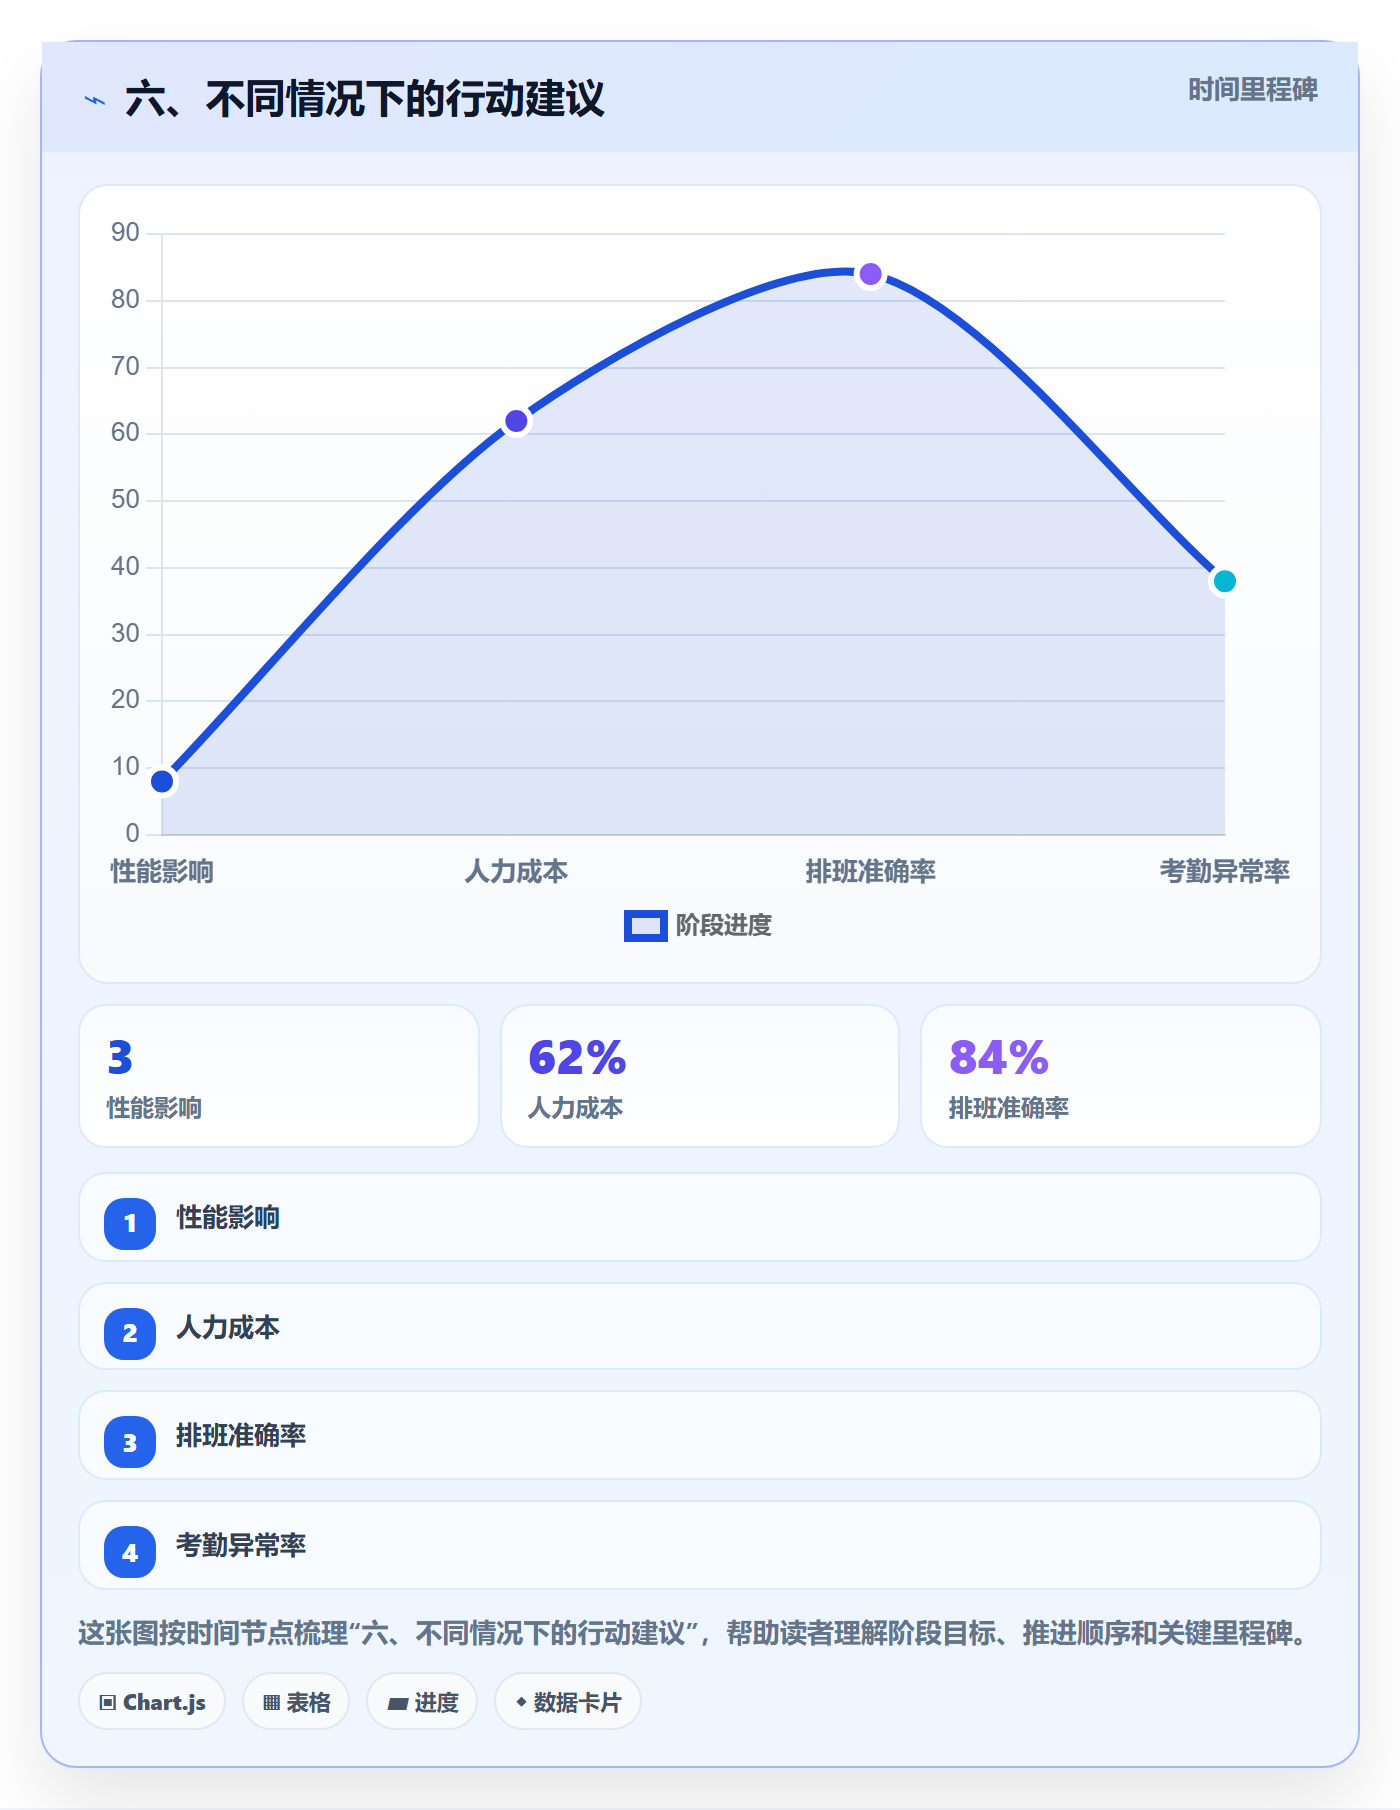
Task: Open the 84% 排班准确率 data card
Action: [x=1121, y=1076]
